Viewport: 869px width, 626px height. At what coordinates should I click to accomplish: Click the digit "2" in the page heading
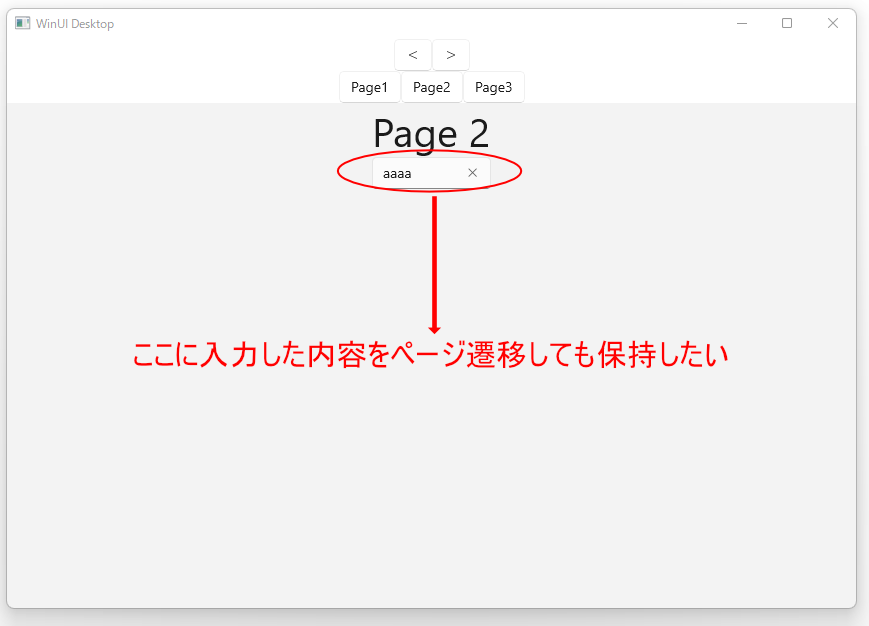(479, 134)
